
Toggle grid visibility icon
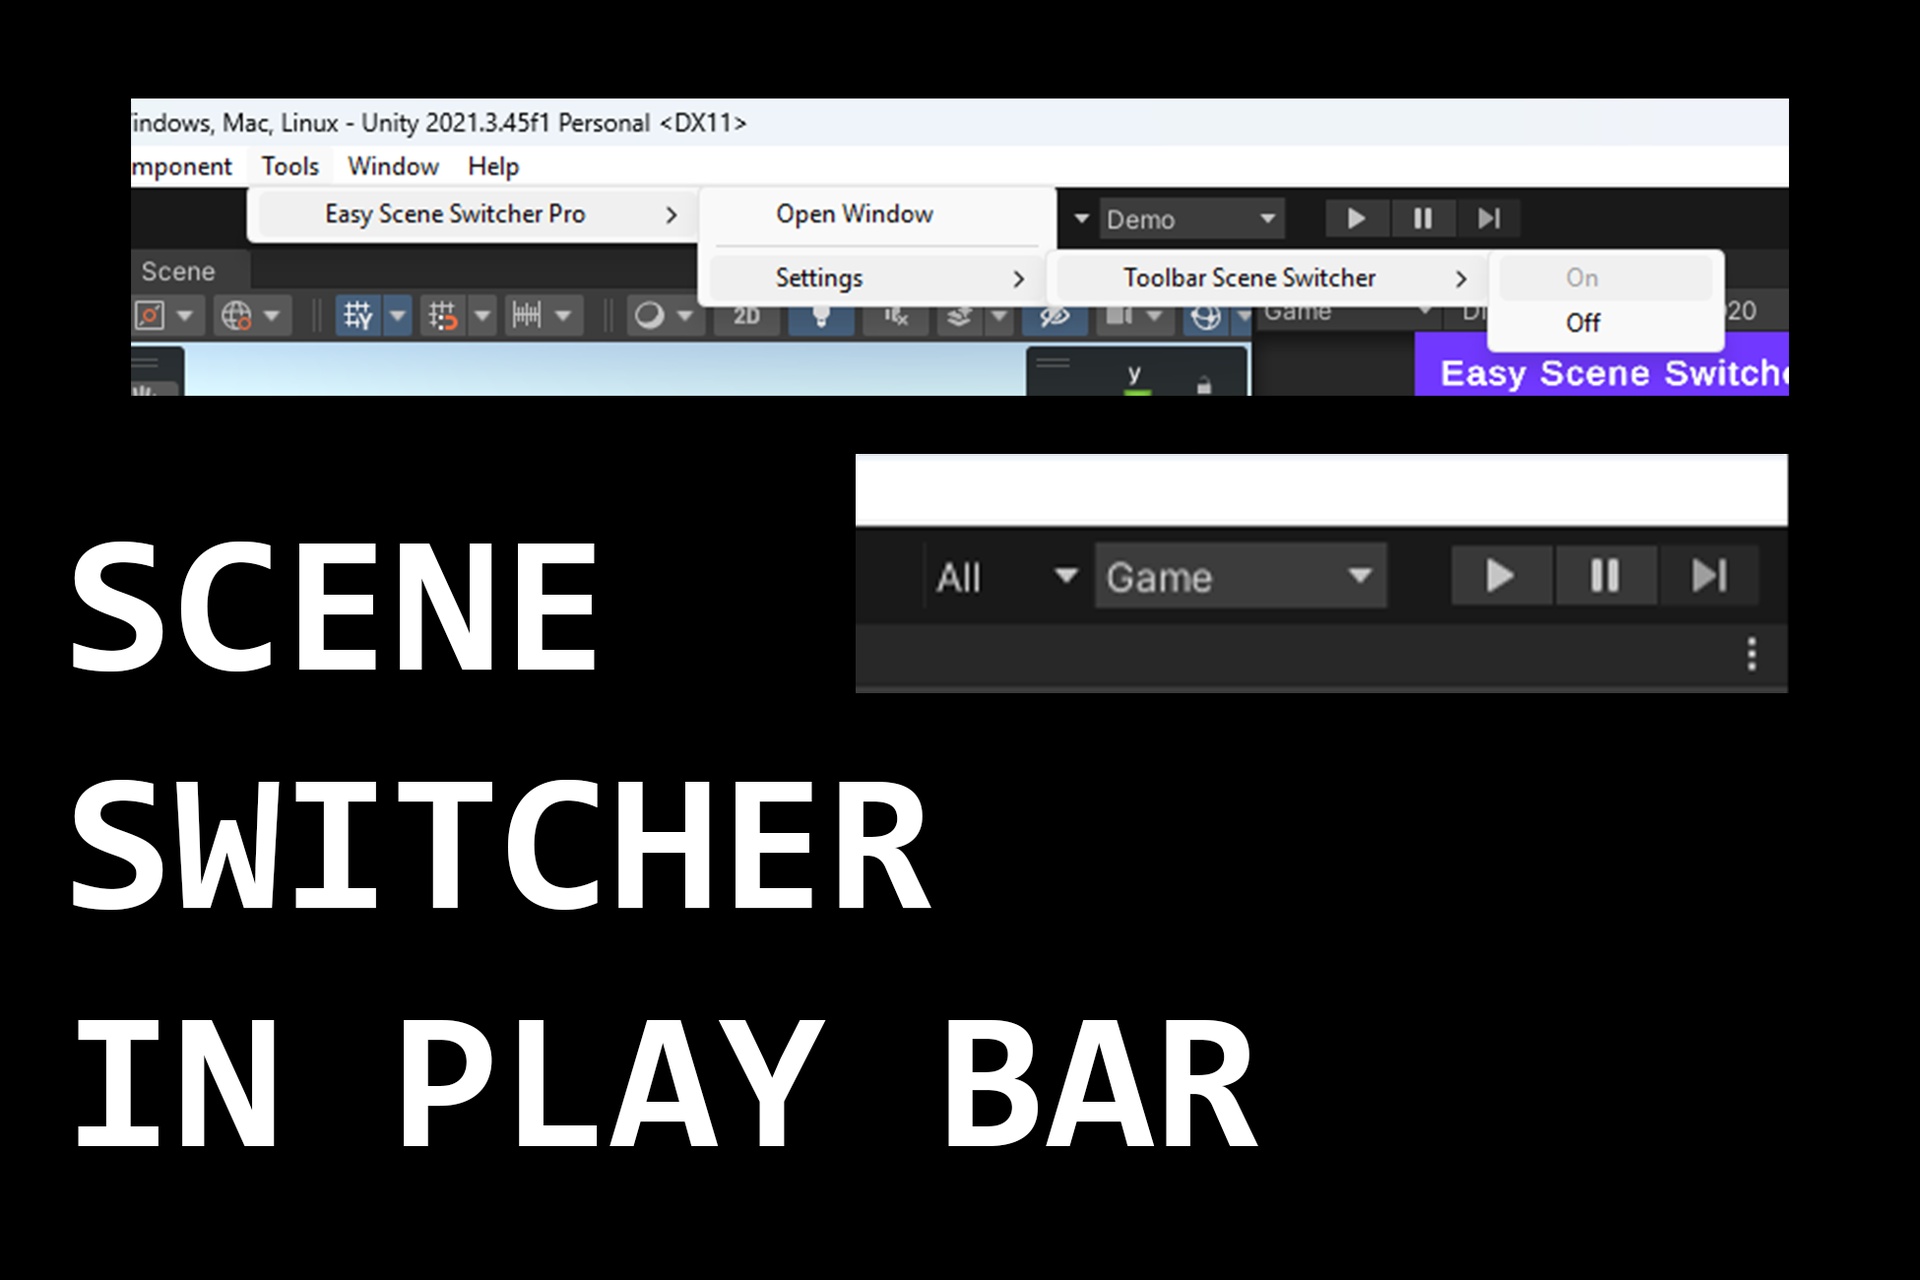pyautogui.click(x=358, y=316)
